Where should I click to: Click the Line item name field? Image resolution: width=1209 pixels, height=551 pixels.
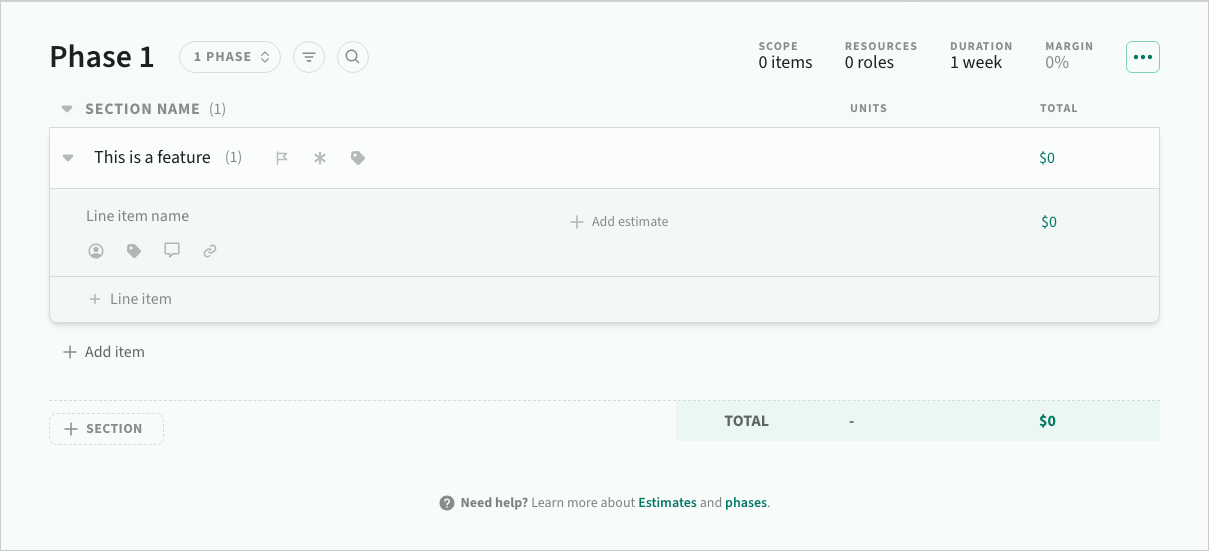point(138,216)
